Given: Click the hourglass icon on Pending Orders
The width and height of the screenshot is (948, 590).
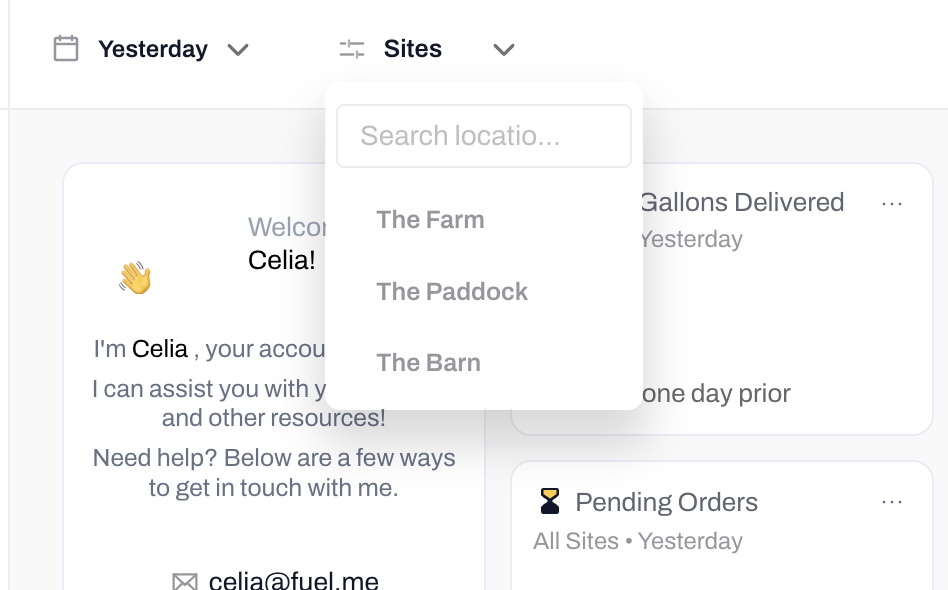Looking at the screenshot, I should (x=550, y=502).
